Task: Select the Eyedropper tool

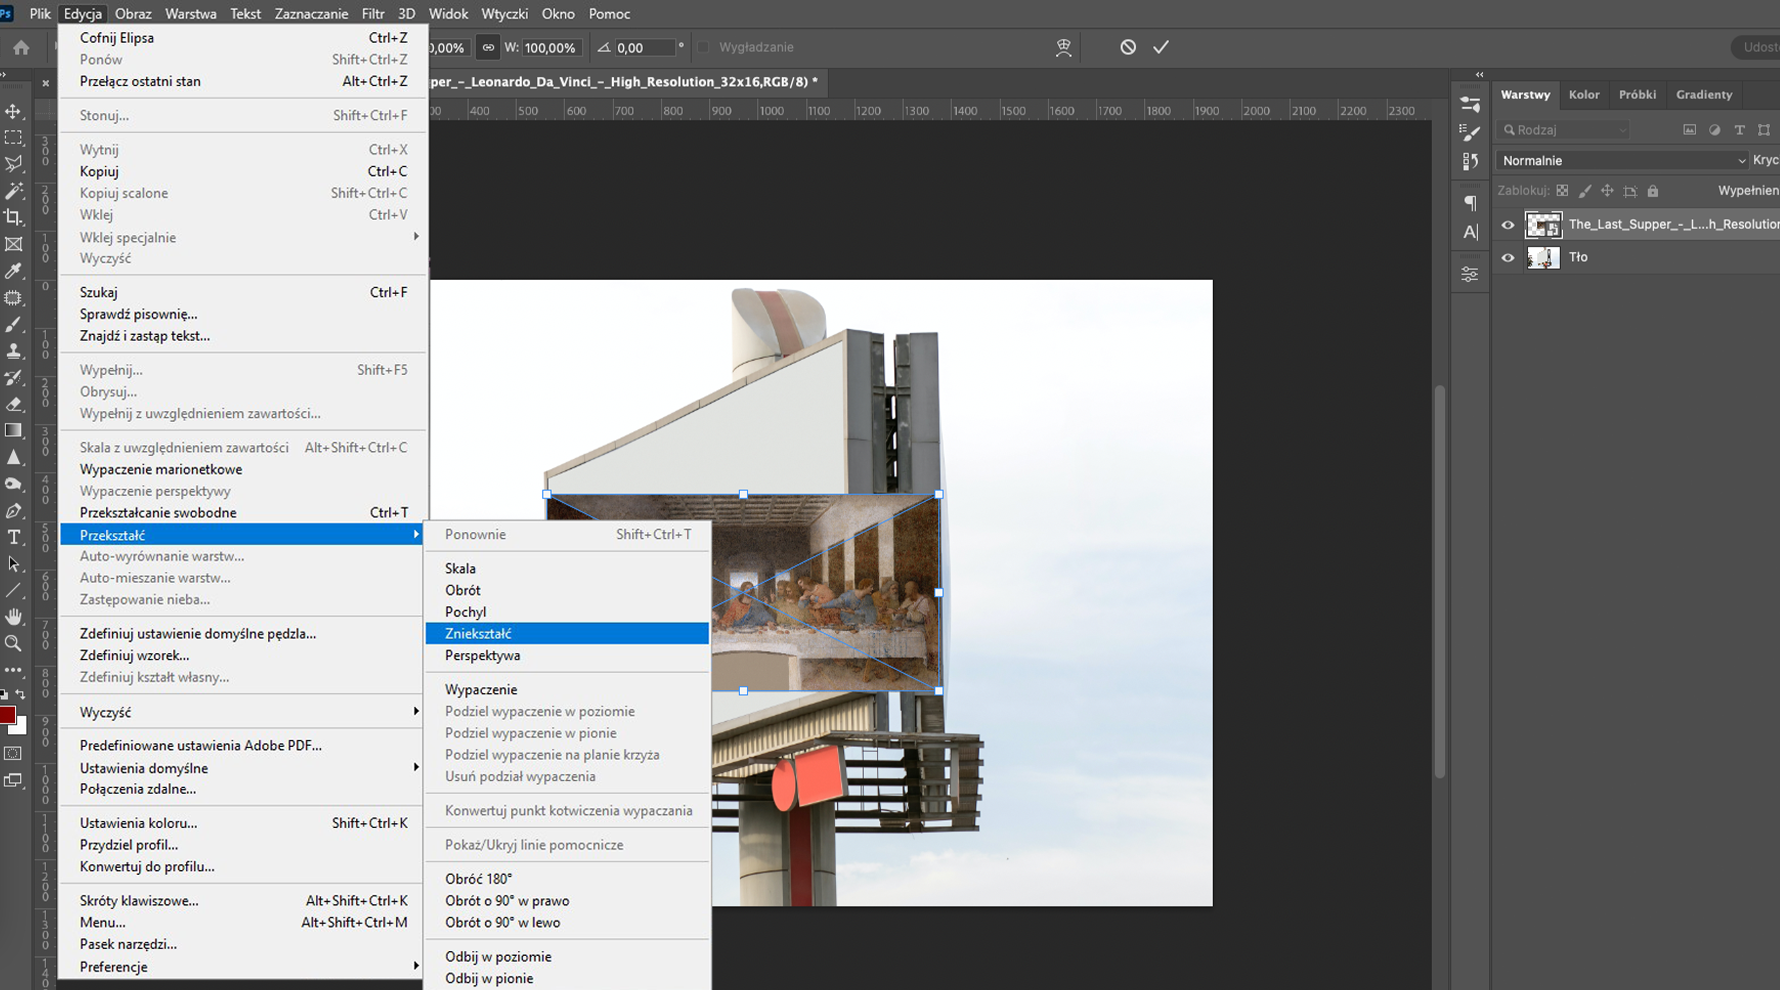Action: pyautogui.click(x=14, y=271)
